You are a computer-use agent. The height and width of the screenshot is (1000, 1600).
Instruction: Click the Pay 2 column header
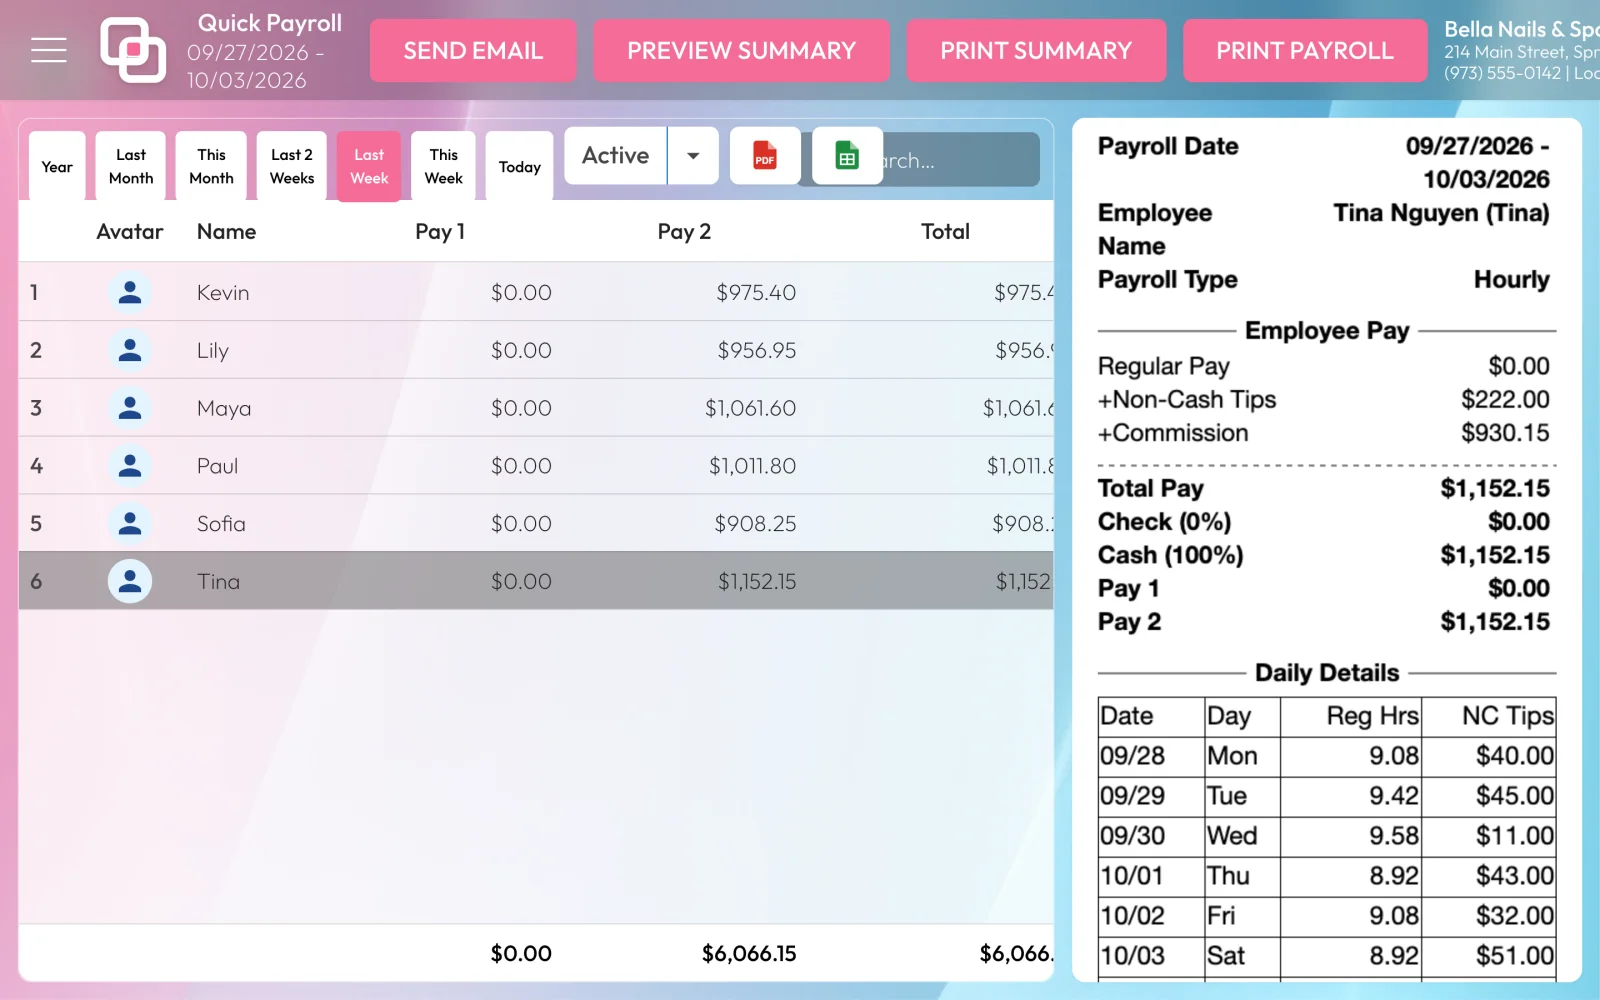coord(684,232)
